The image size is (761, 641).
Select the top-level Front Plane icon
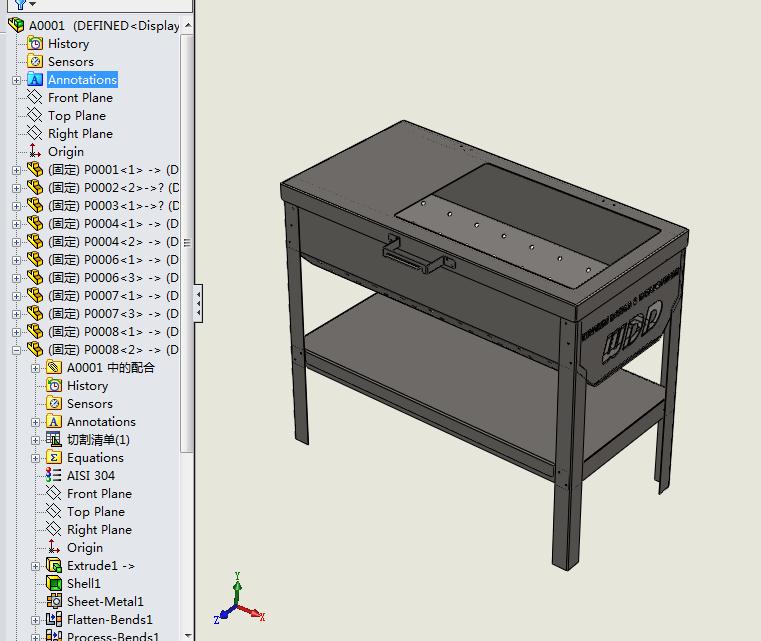tap(35, 97)
